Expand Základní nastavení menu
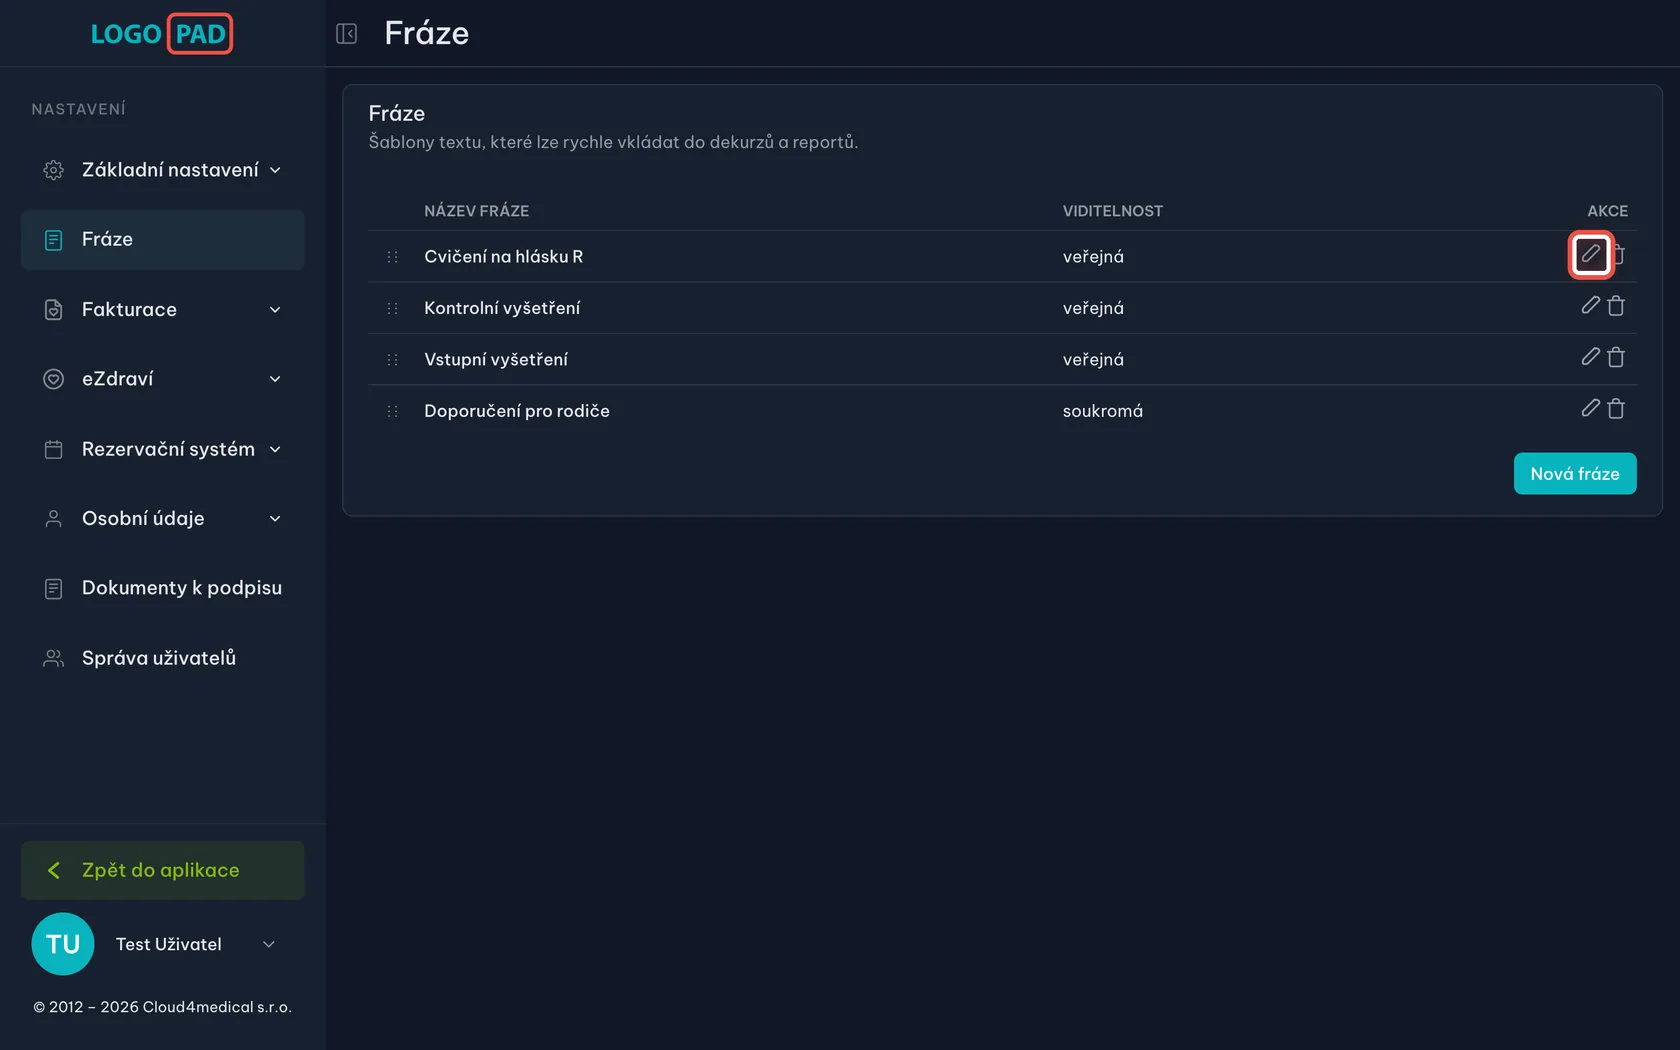Screen dimensions: 1680x1050 point(162,170)
